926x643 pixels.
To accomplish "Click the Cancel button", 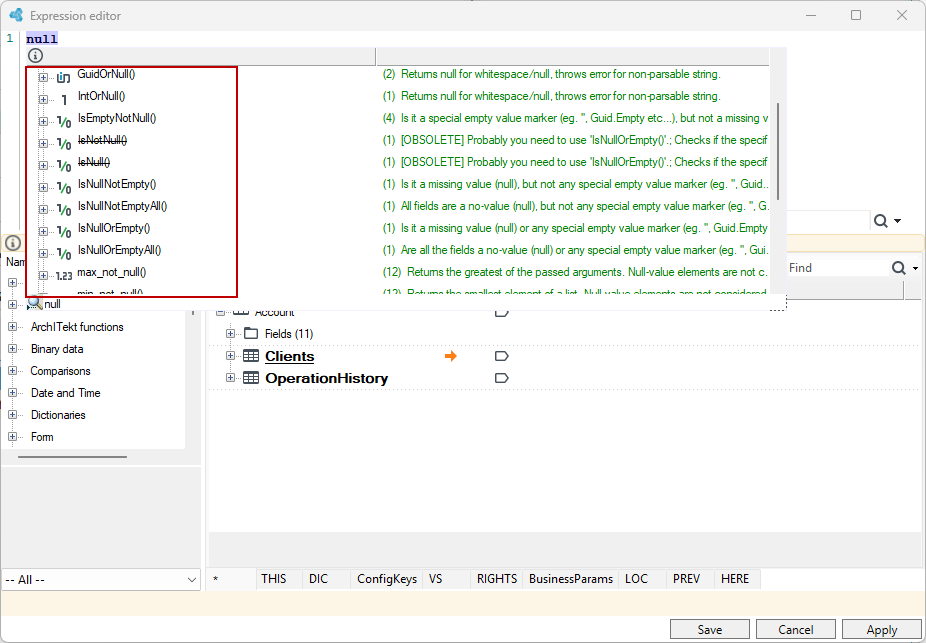I will tap(795, 629).
